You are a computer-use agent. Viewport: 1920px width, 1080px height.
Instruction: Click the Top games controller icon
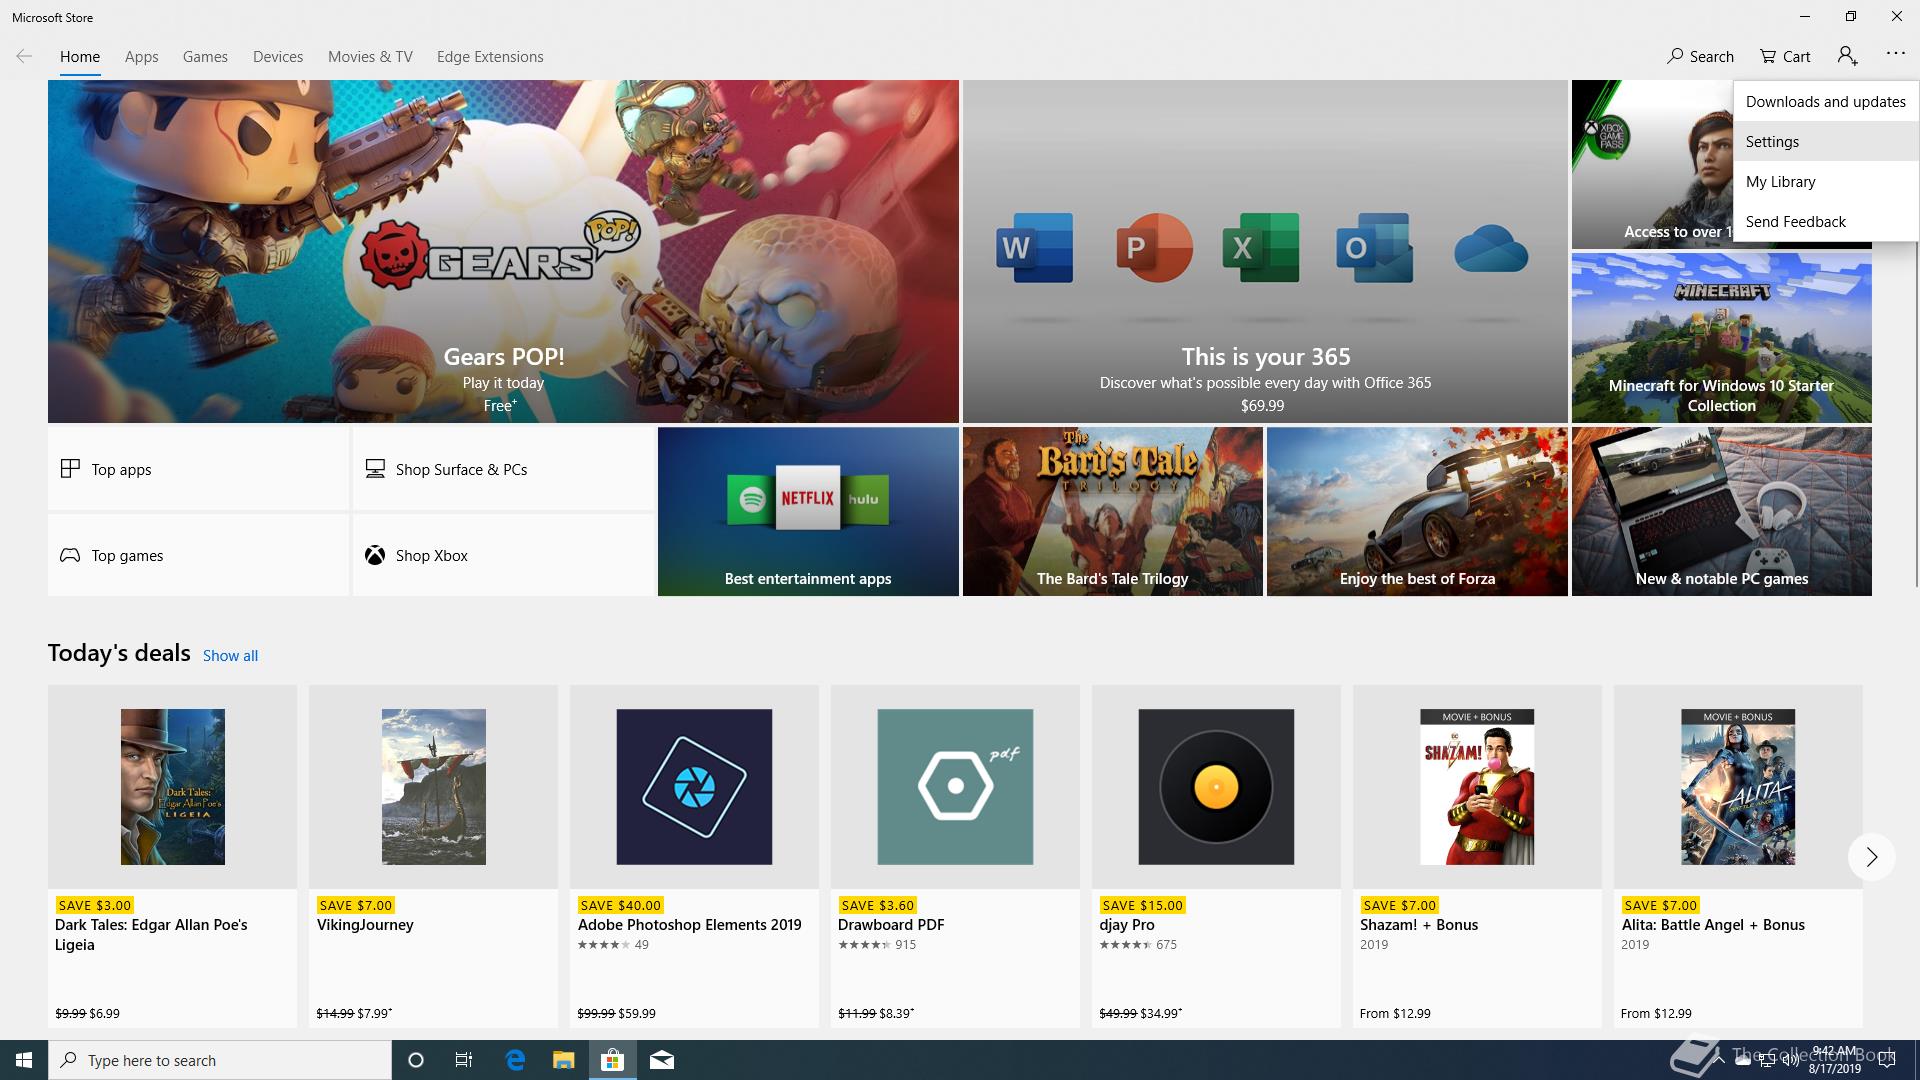tap(70, 555)
